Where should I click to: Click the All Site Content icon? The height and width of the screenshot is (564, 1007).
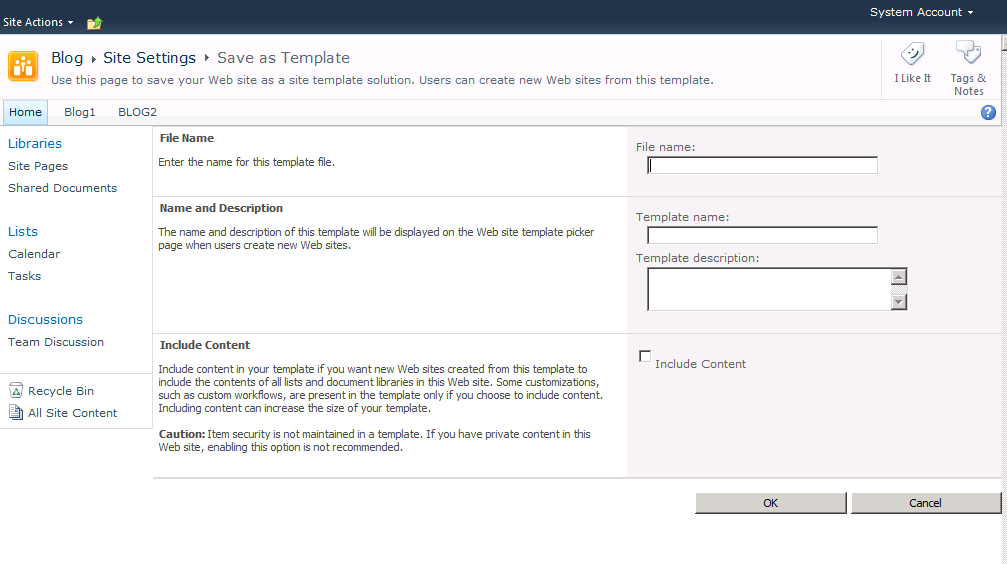(16, 413)
